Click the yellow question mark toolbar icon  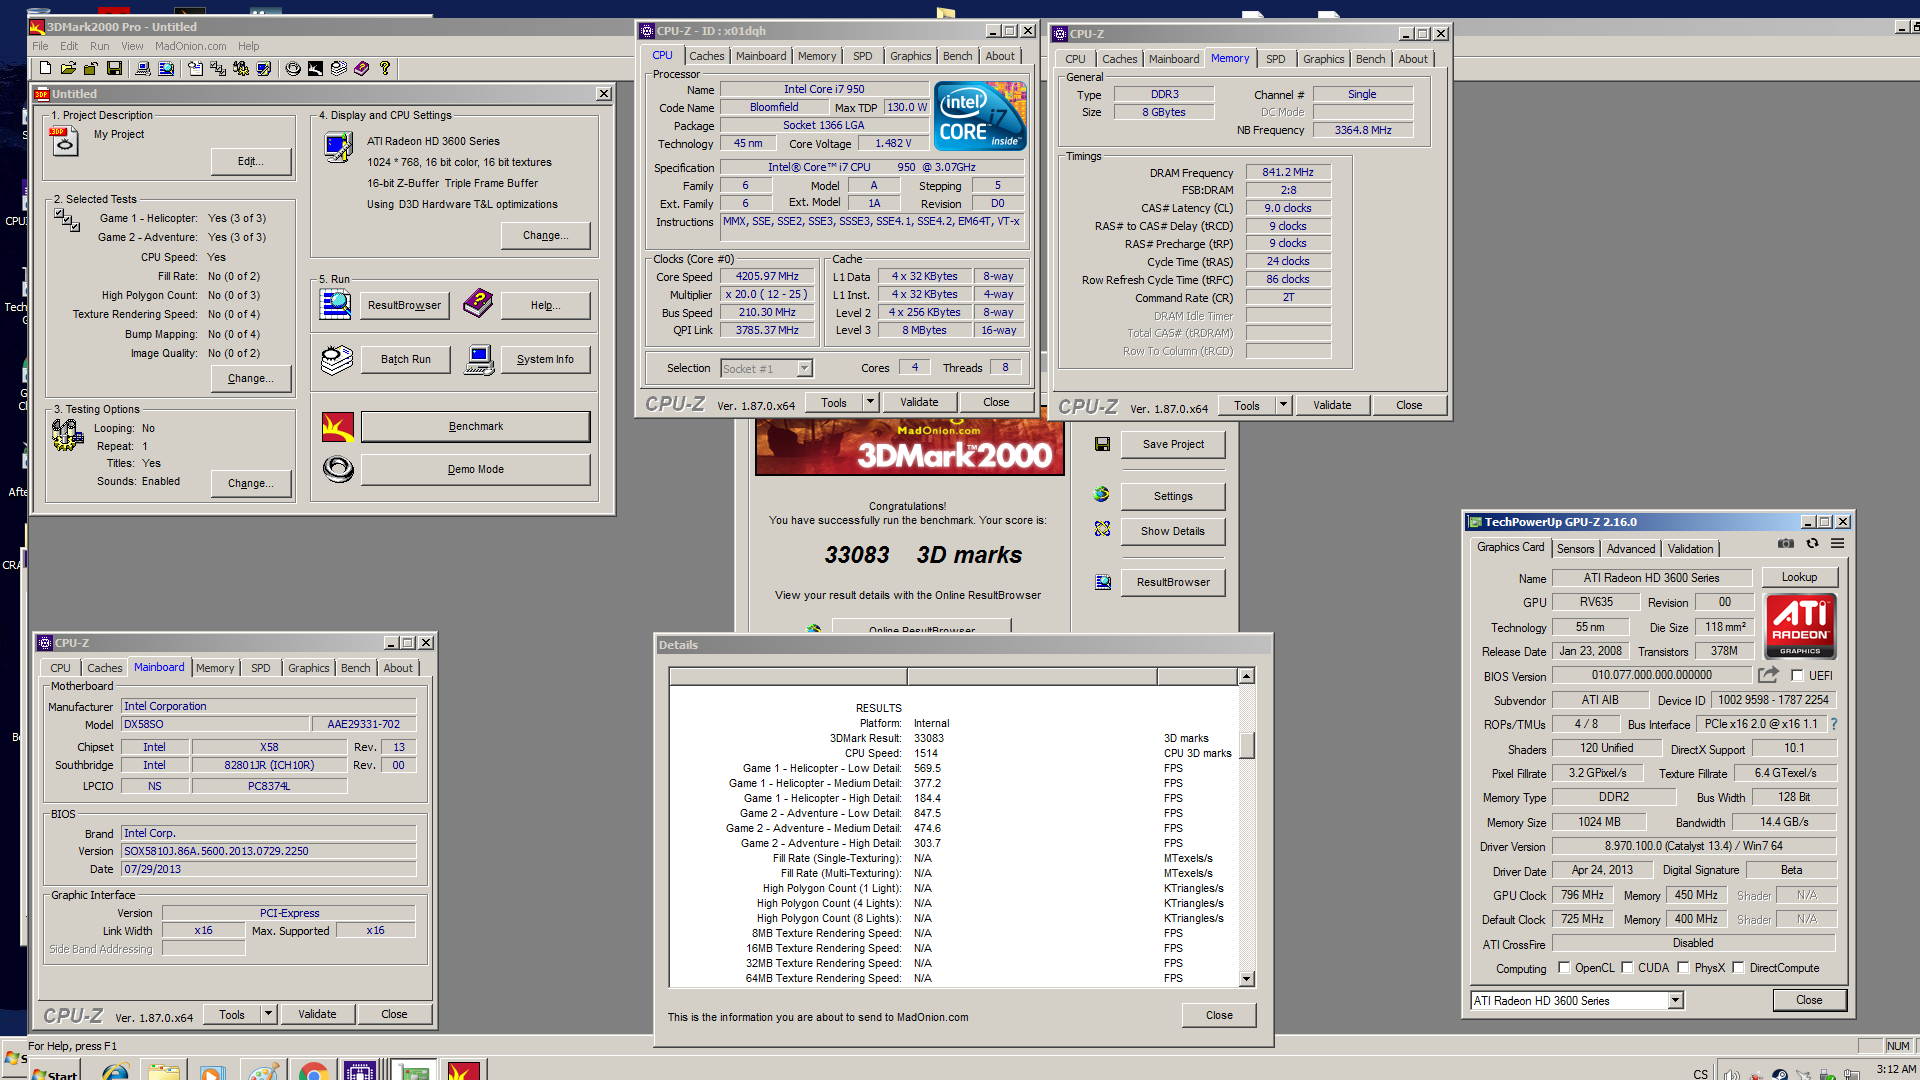click(x=385, y=68)
